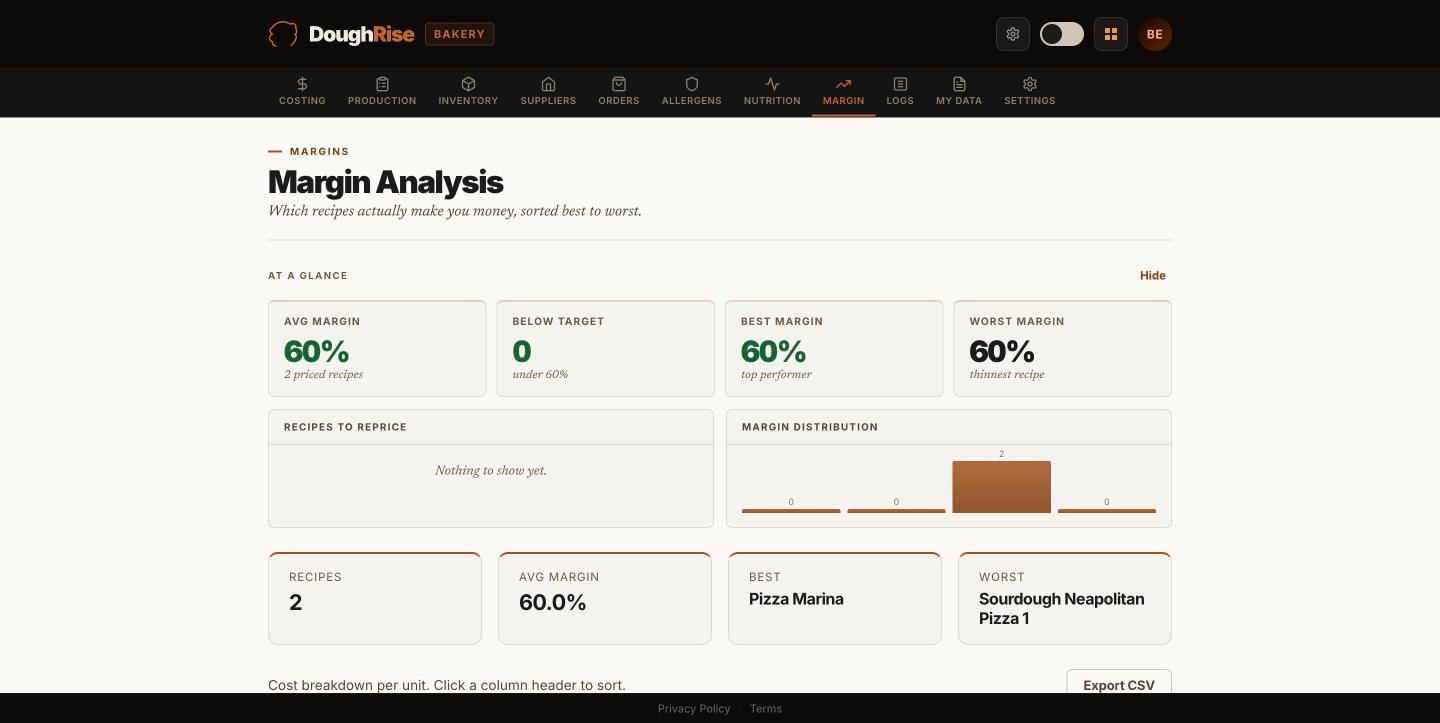Open the gear settings icon in header
This screenshot has width=1440, height=723.
1013,34
